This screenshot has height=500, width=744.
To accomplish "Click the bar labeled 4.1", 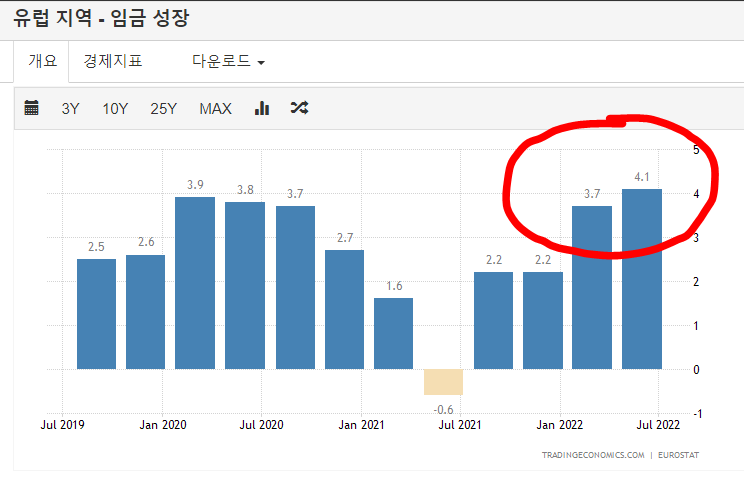I will (642, 279).
